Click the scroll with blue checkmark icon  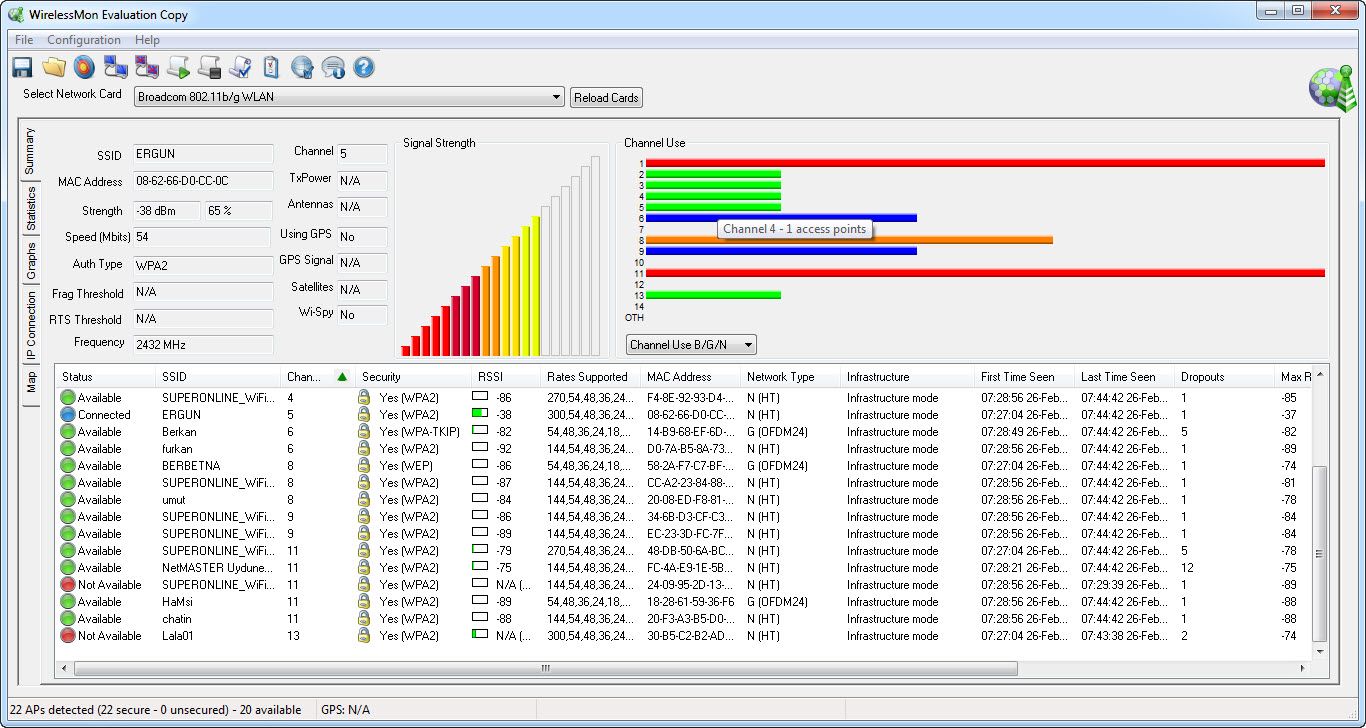pyautogui.click(x=240, y=67)
